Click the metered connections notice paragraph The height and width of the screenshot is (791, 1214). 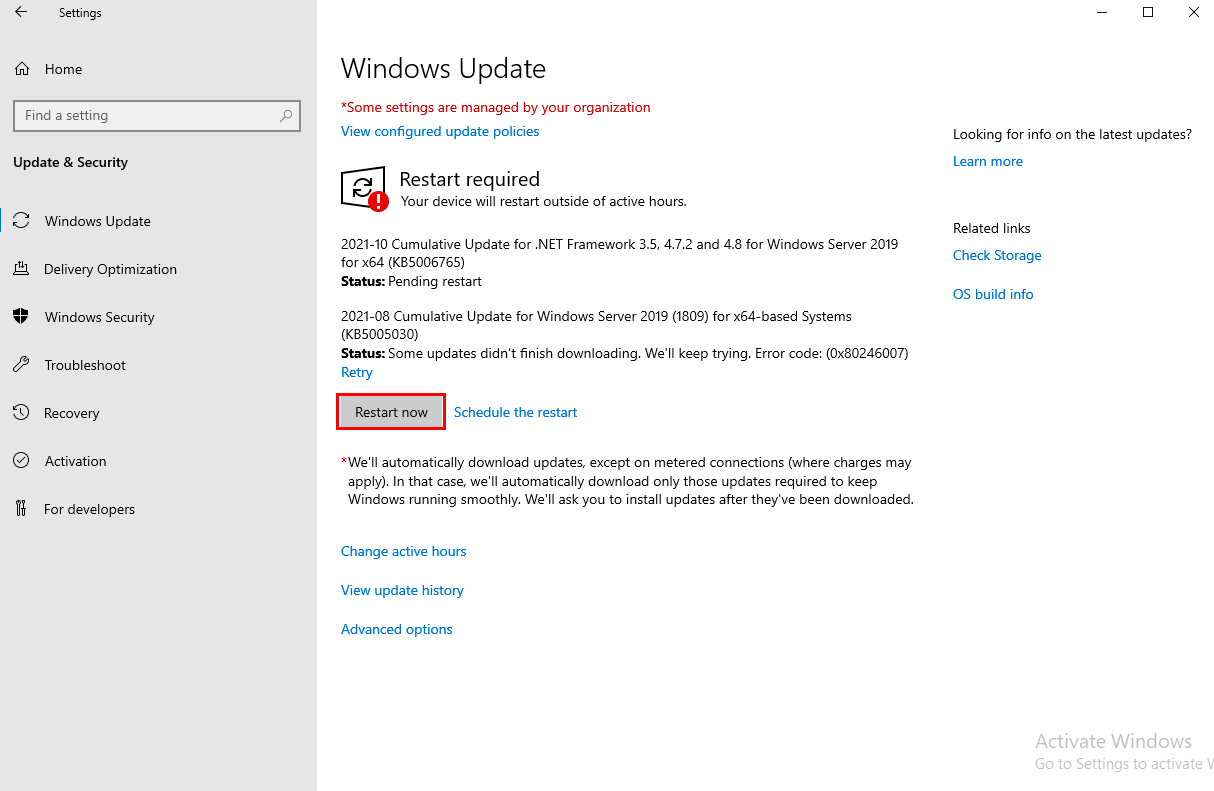click(627, 481)
